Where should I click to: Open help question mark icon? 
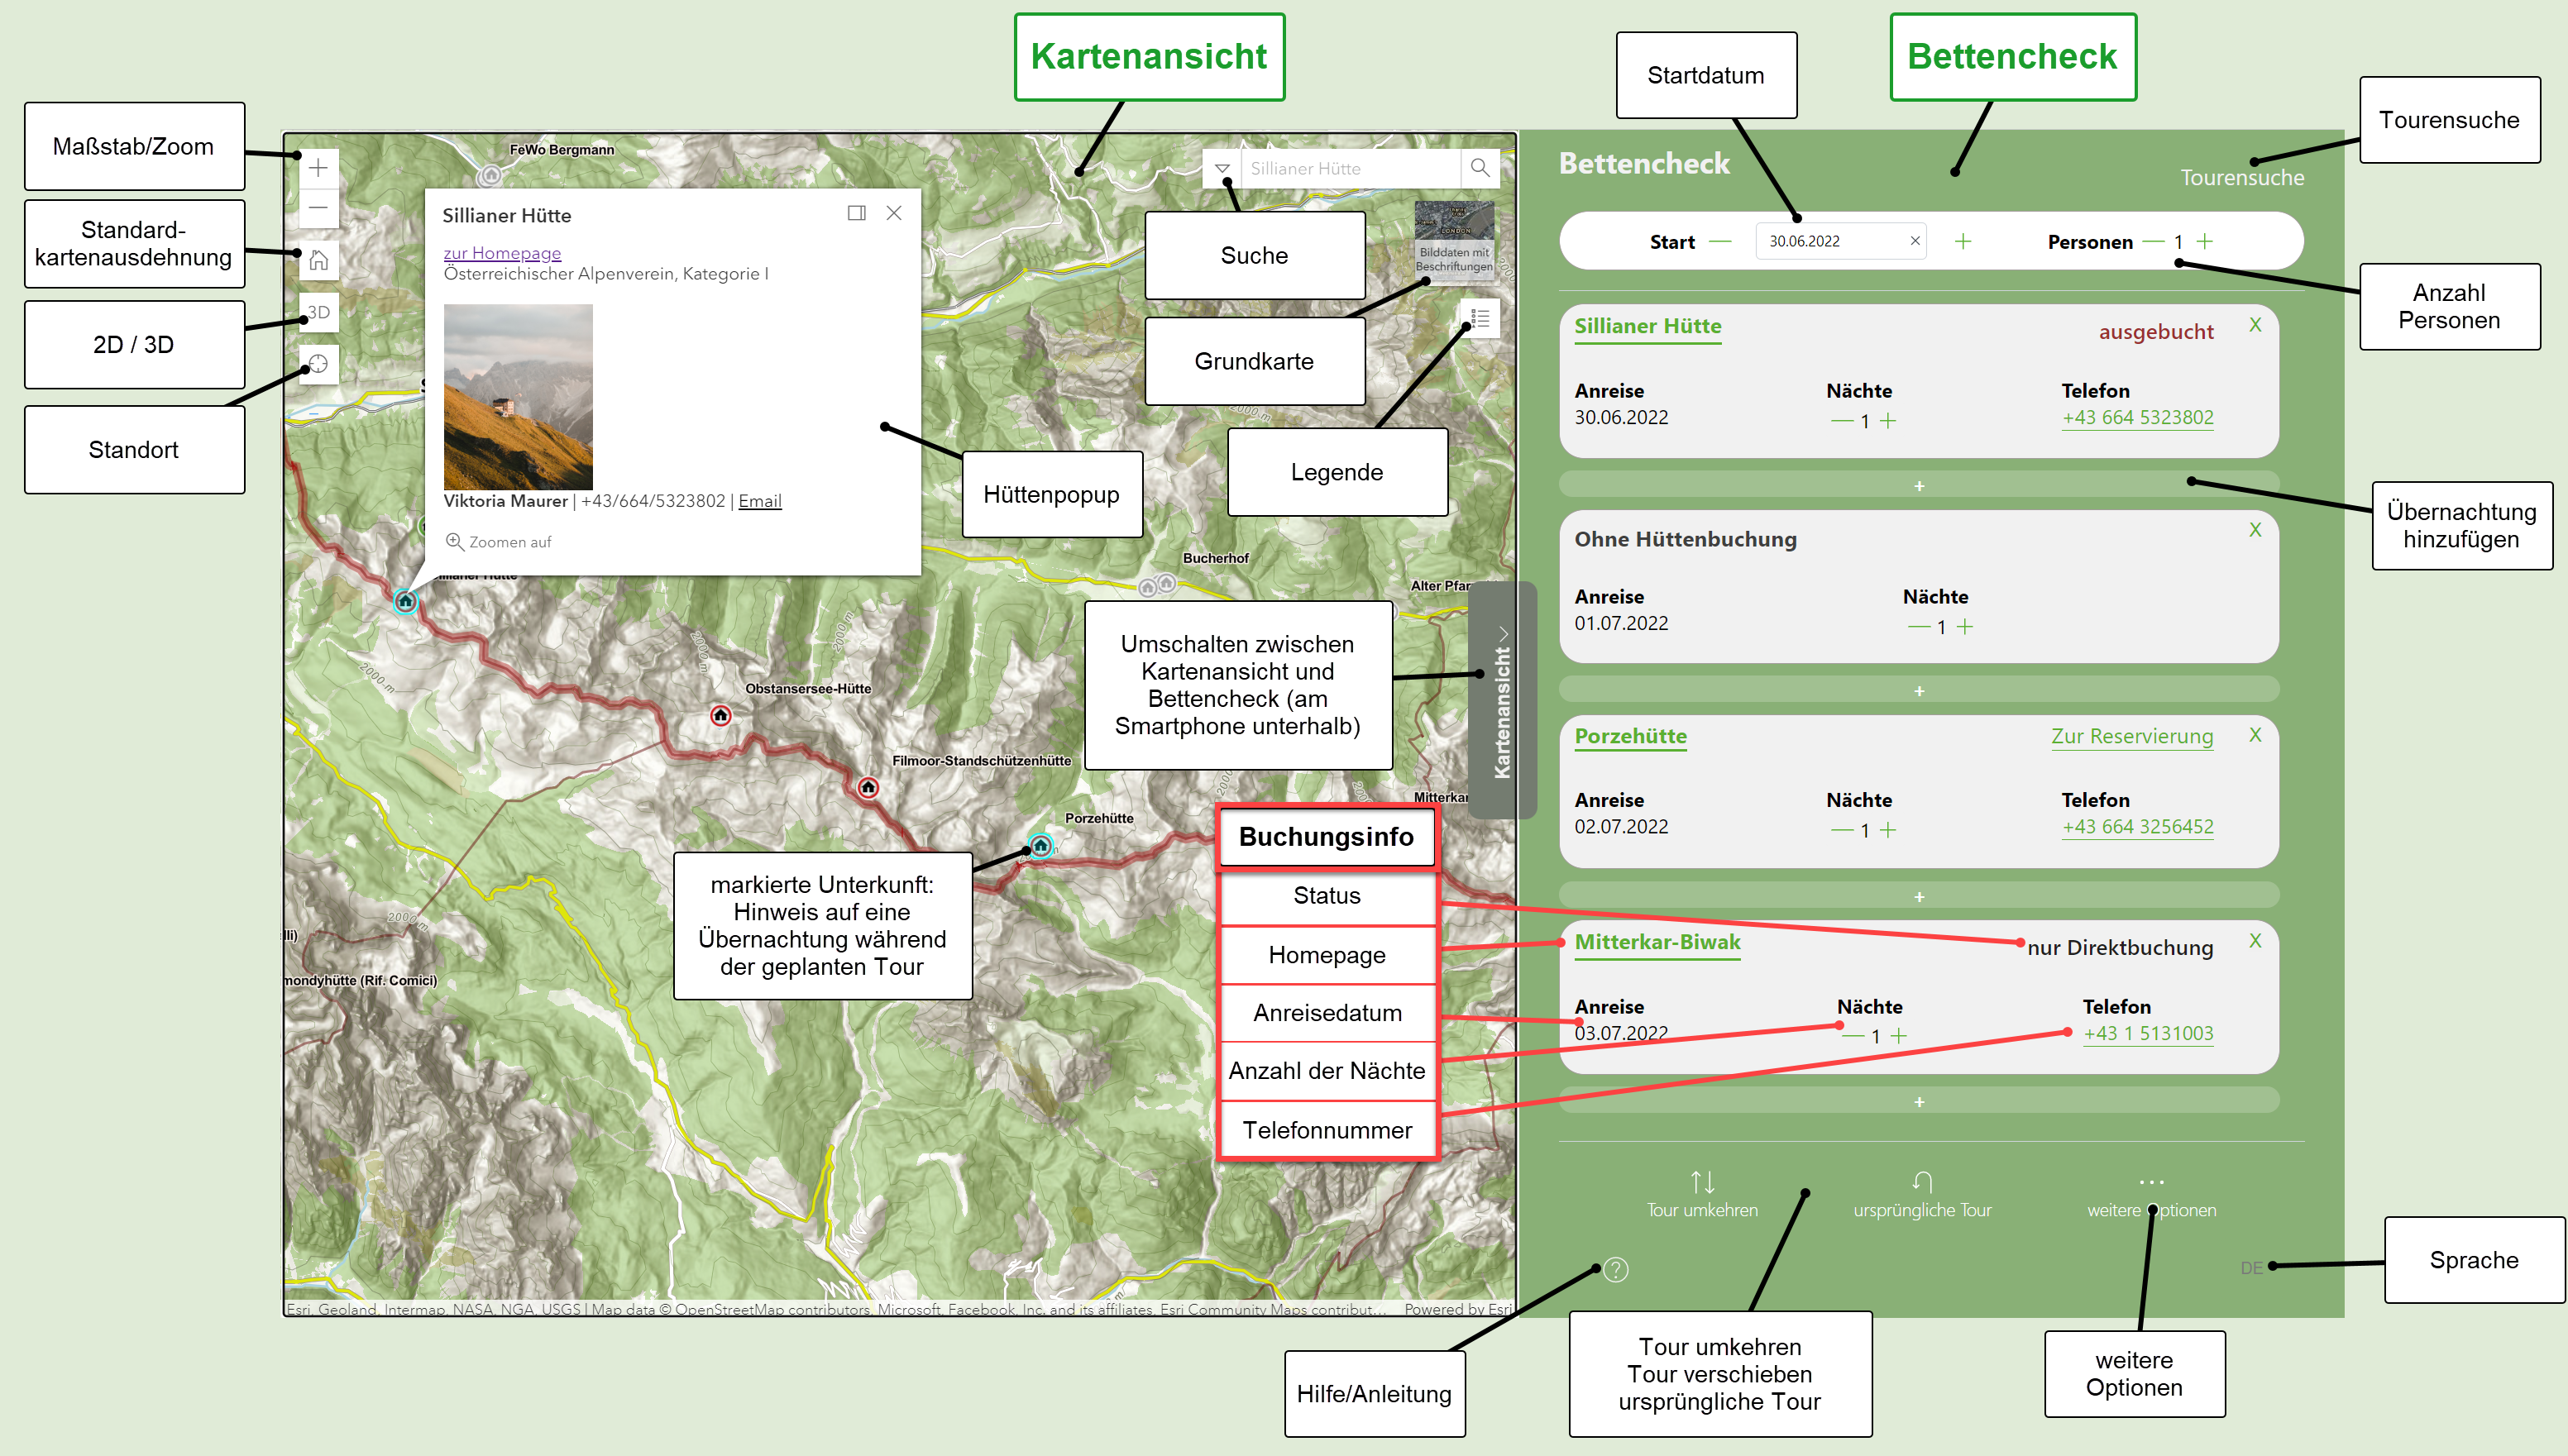point(1616,1270)
